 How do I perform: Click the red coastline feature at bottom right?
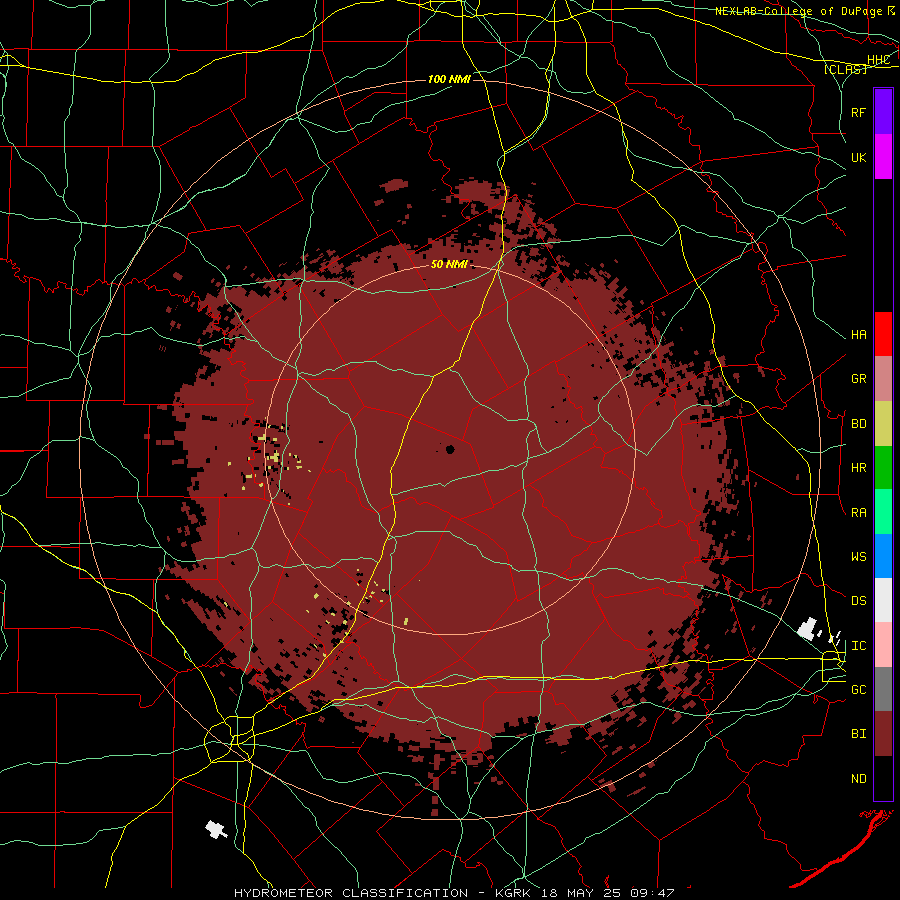pos(842,848)
